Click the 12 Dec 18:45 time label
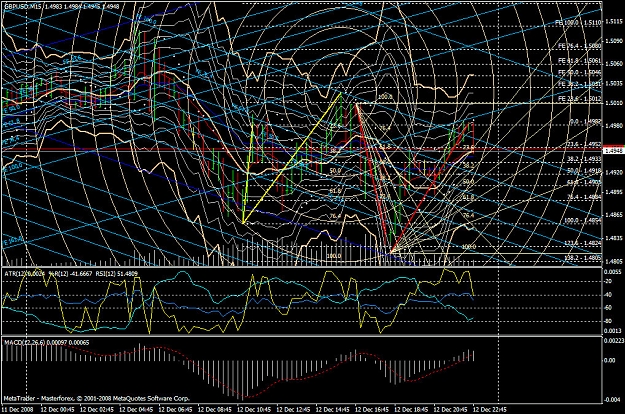The height and width of the screenshot is (414, 625). click(411, 410)
